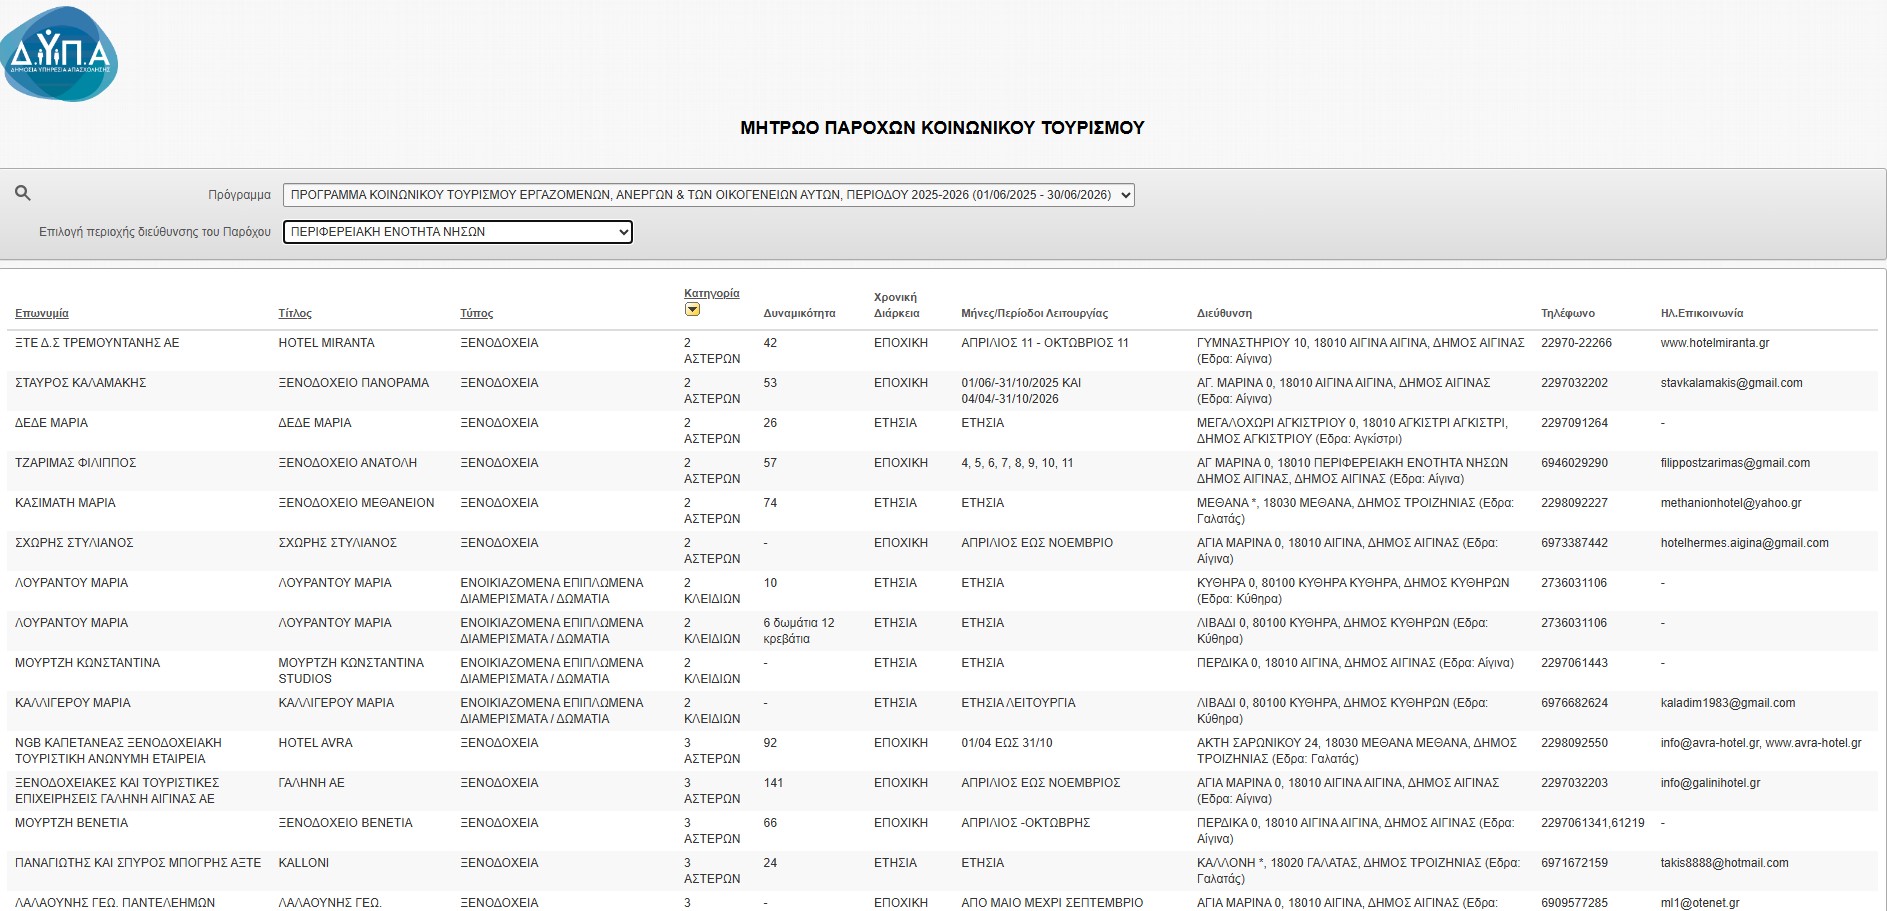Sort by Κατηγορία column header
The image size is (1887, 911).
(x=712, y=293)
